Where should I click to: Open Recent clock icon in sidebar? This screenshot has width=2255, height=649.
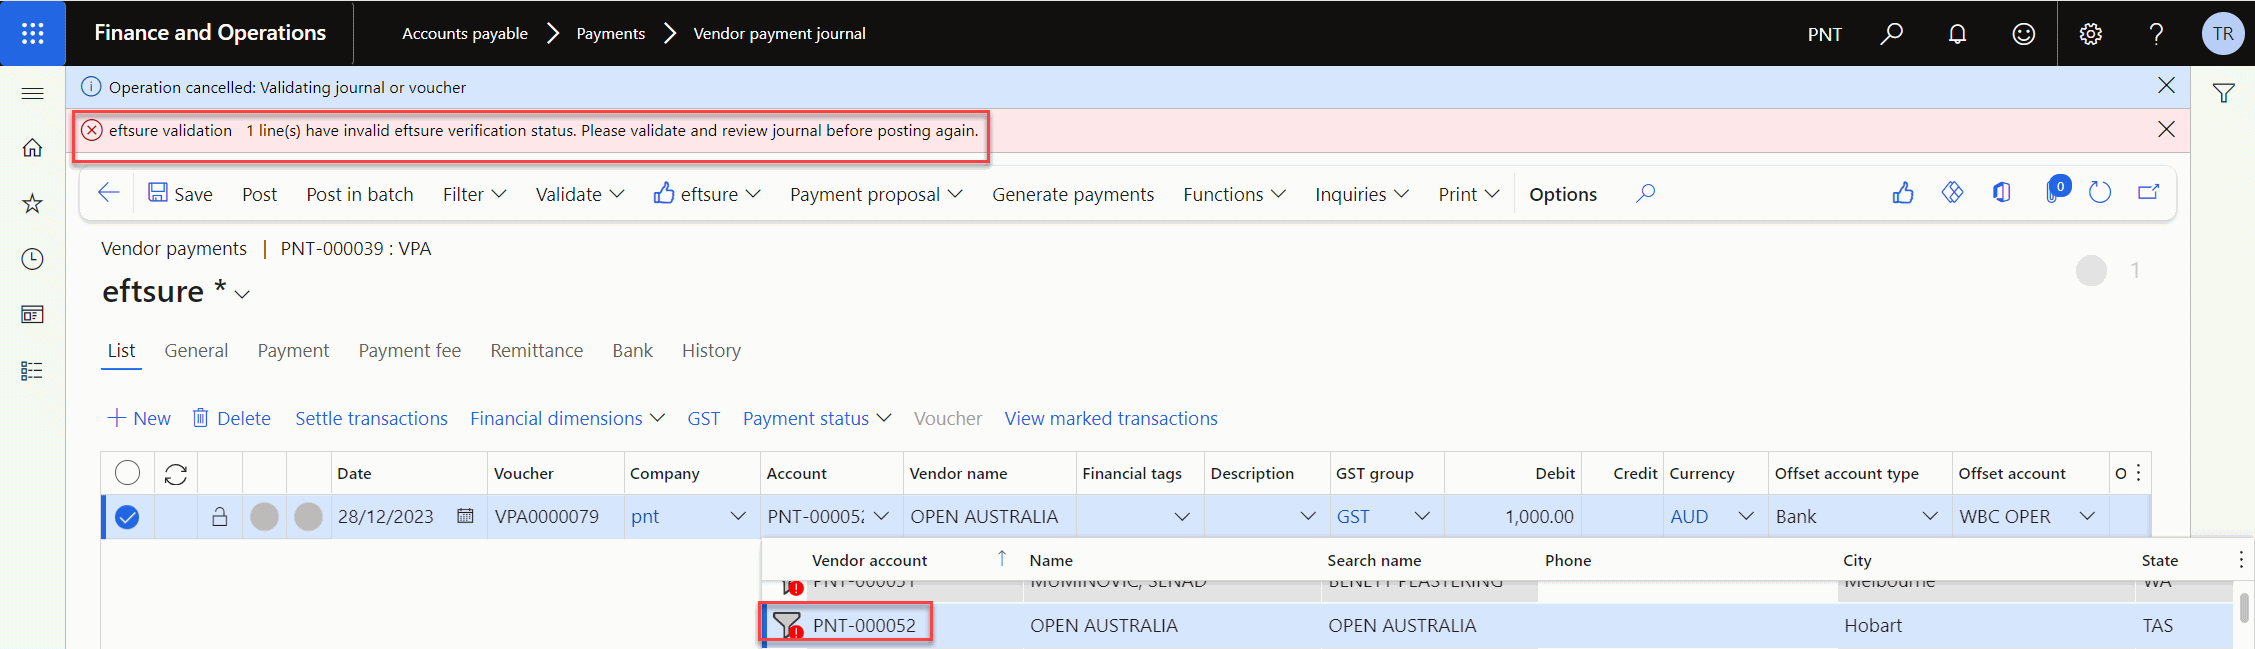click(x=32, y=259)
